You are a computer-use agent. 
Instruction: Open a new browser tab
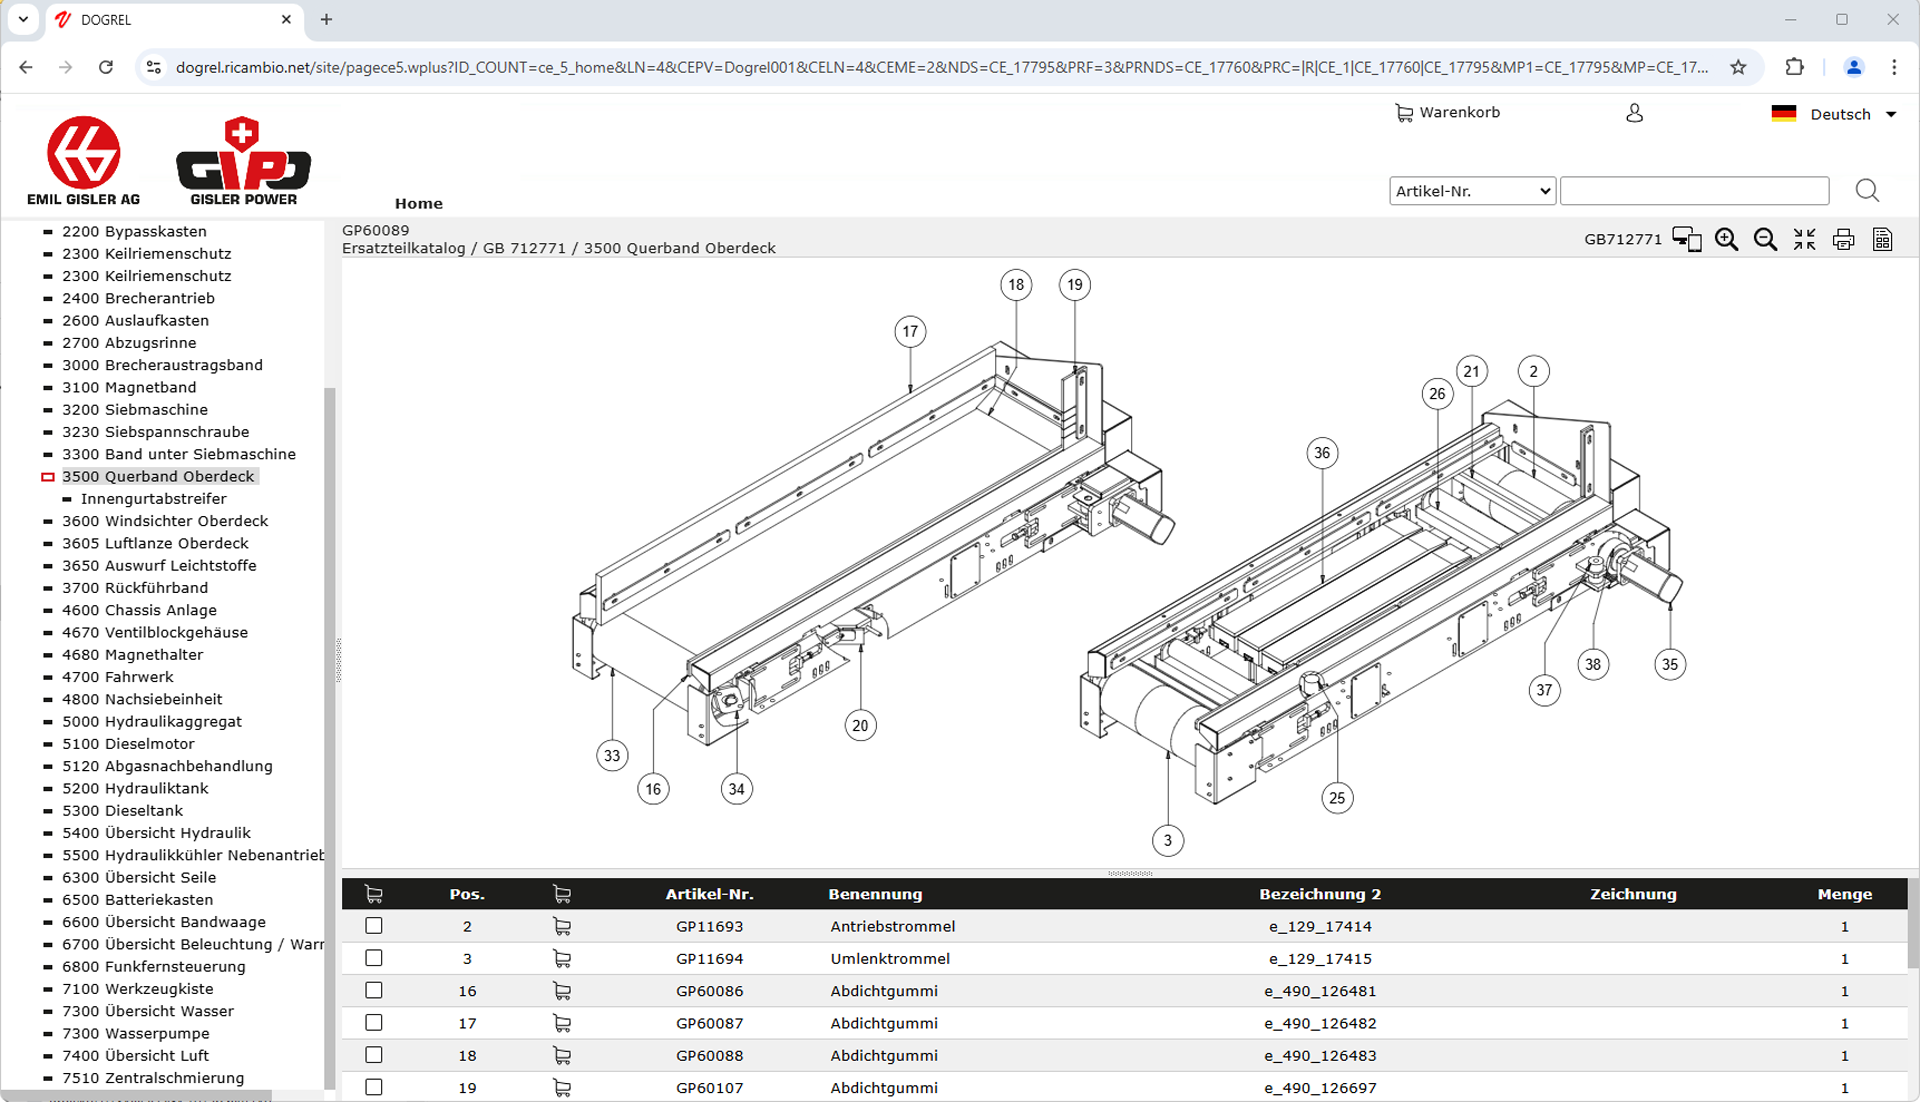coord(326,19)
